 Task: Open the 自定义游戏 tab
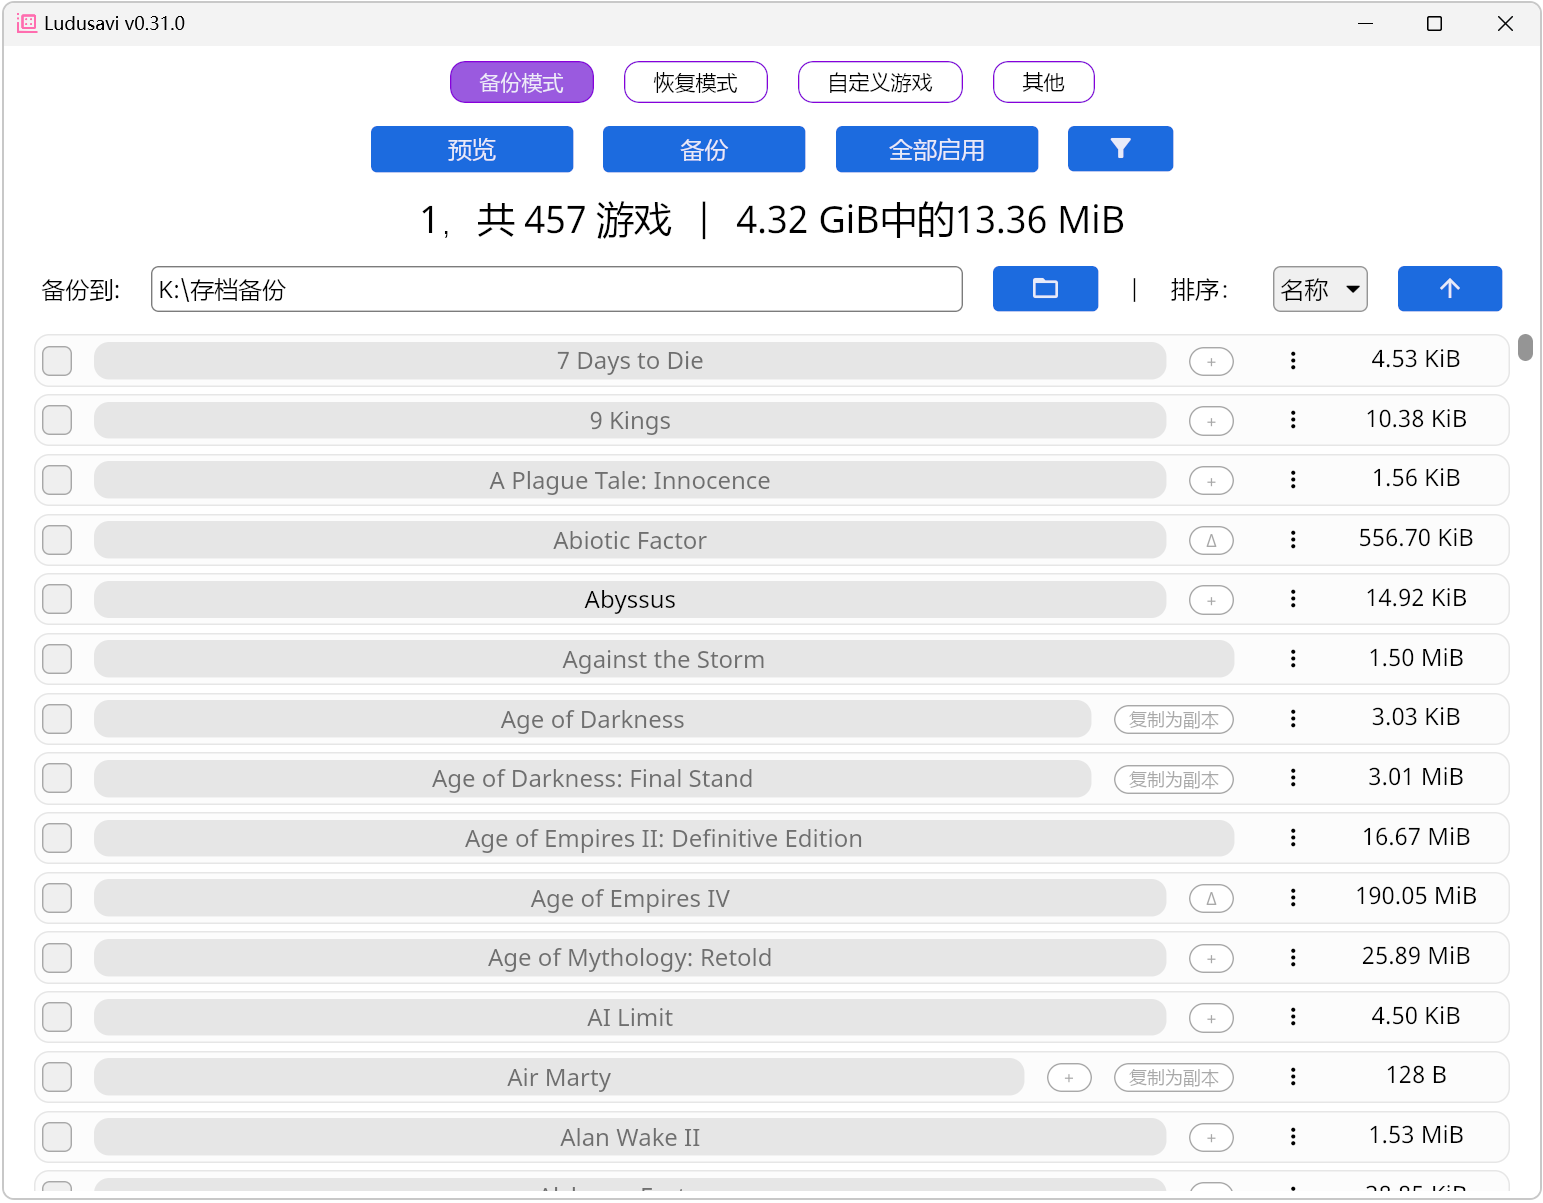880,82
